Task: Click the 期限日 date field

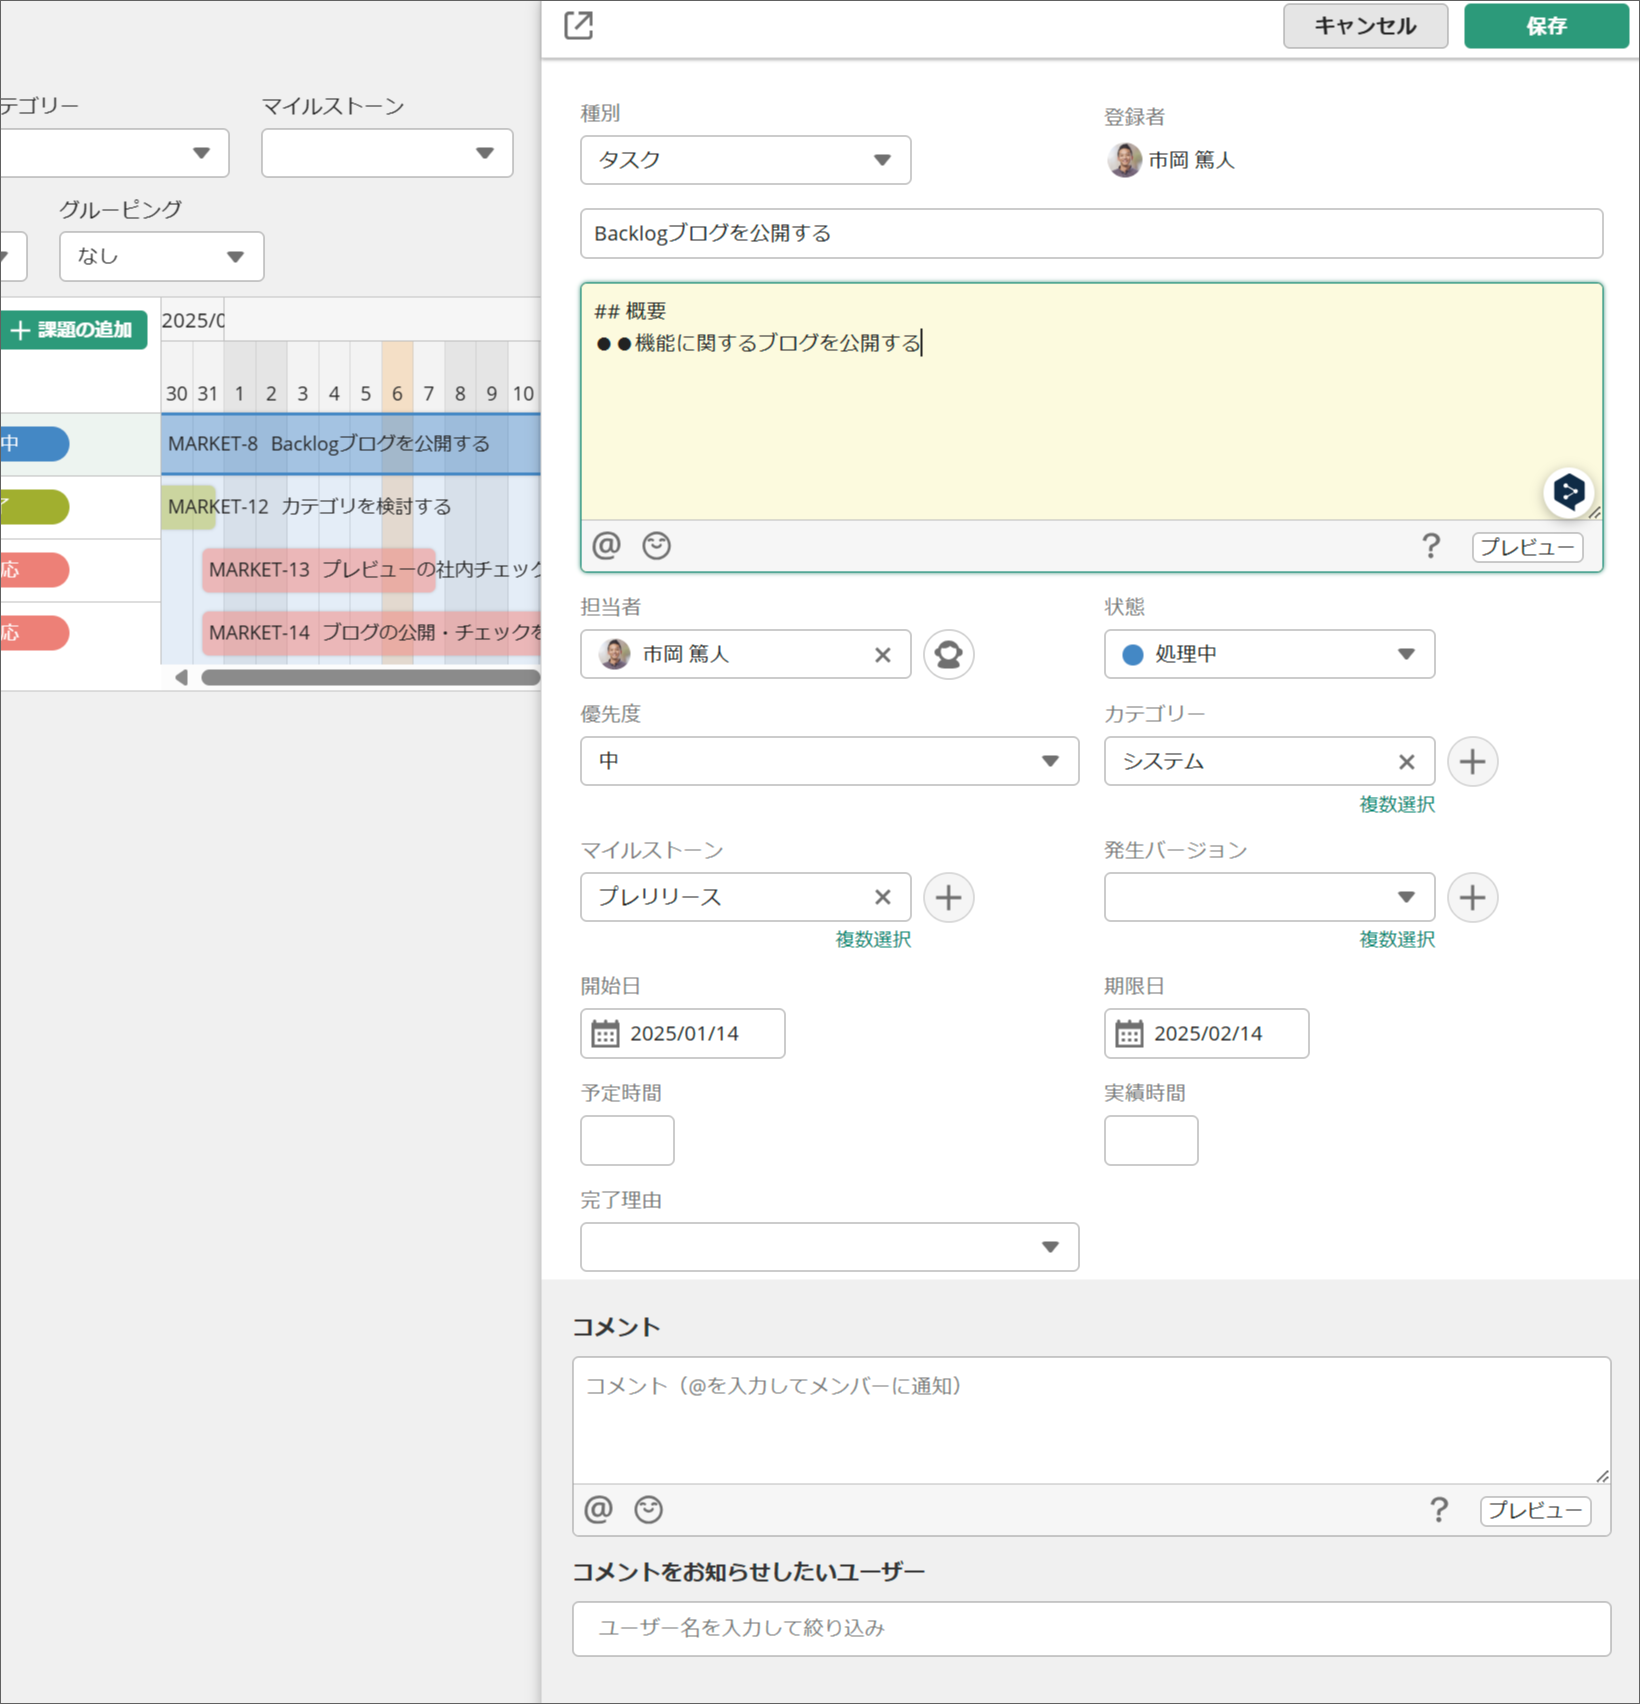Action: coord(1207,1033)
